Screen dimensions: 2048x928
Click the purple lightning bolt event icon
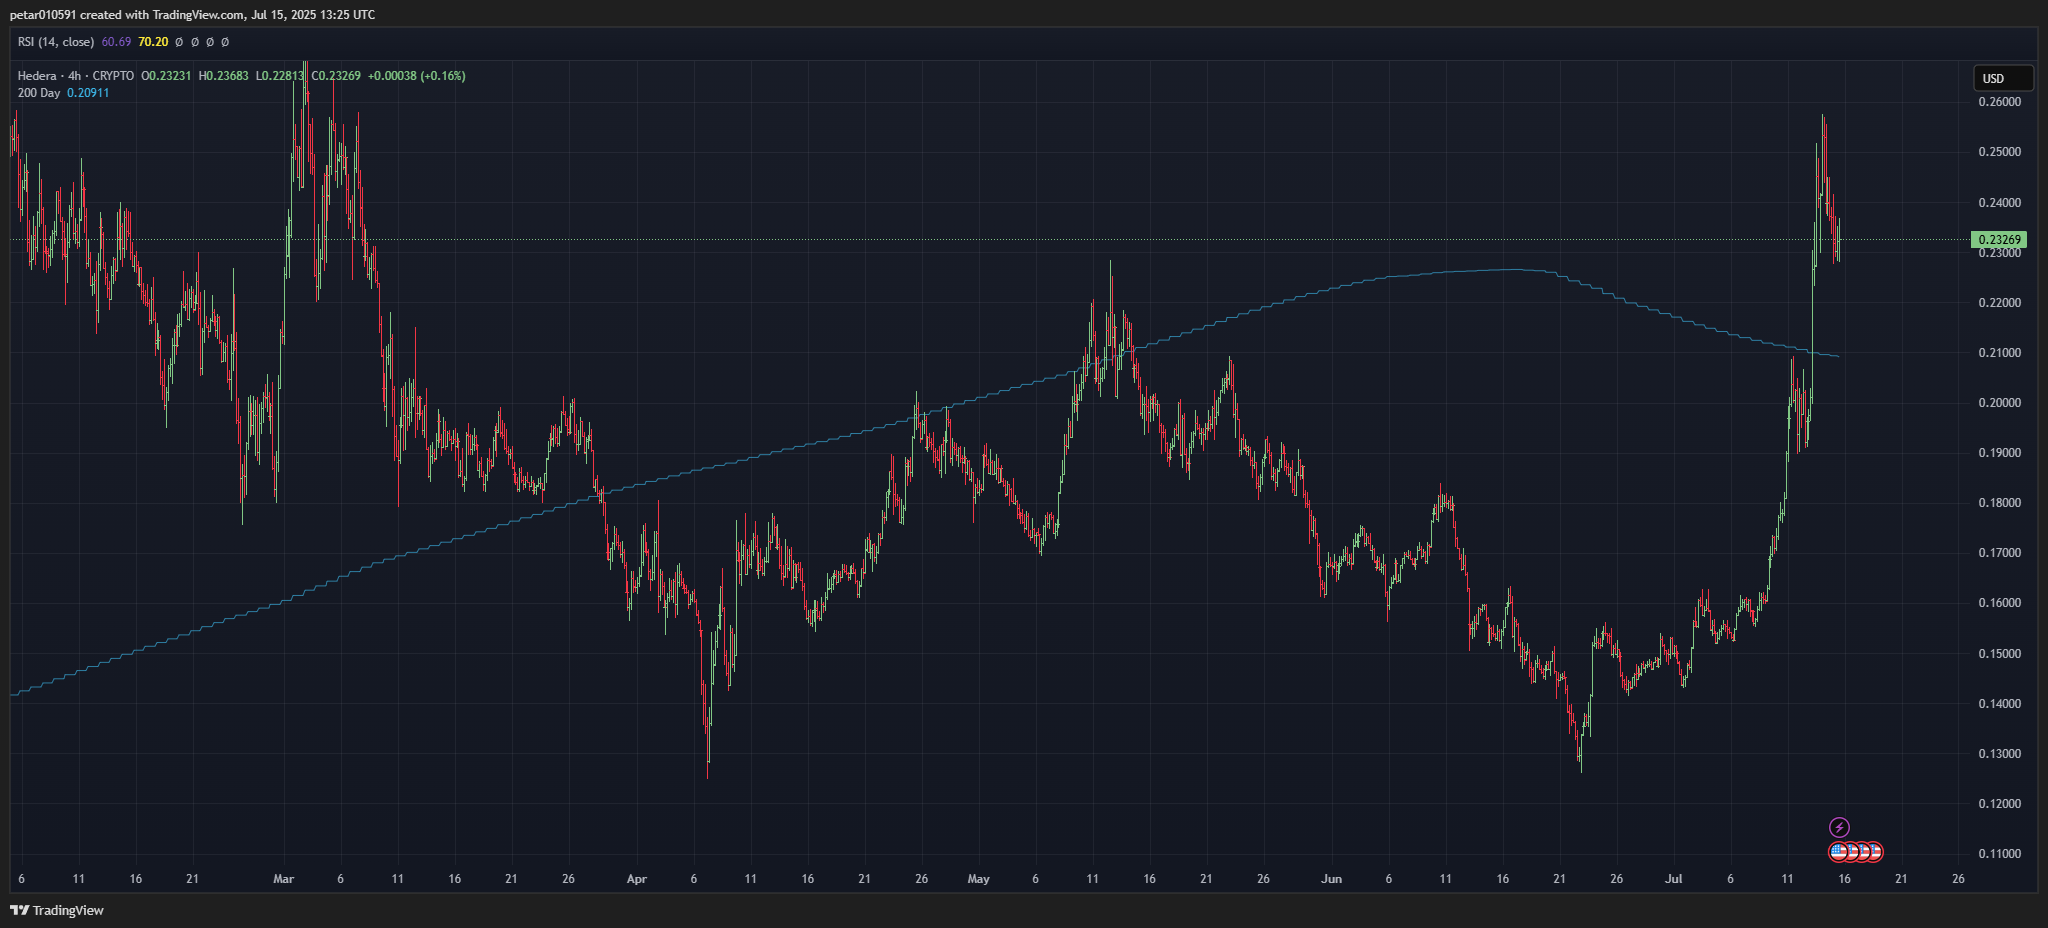(1839, 827)
